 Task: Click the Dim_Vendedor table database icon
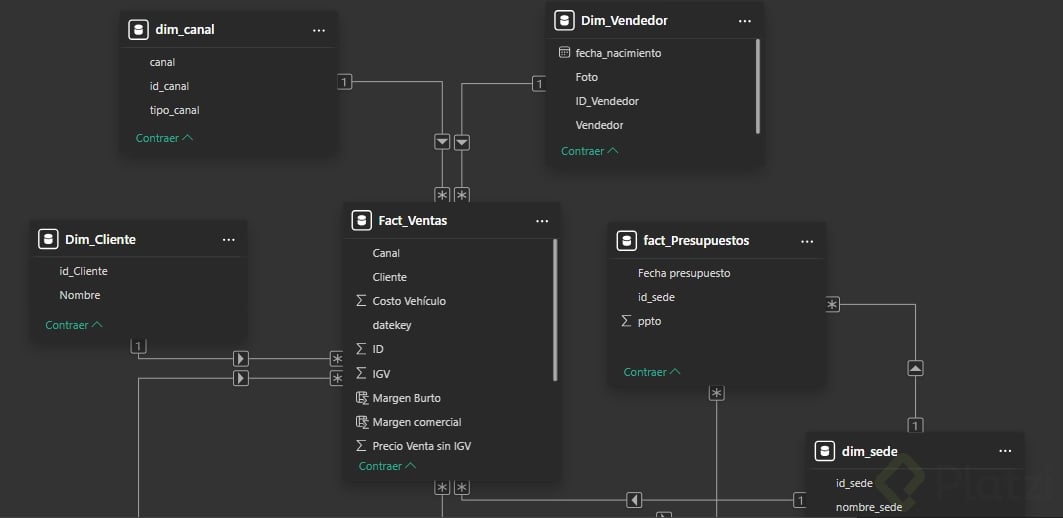[564, 20]
